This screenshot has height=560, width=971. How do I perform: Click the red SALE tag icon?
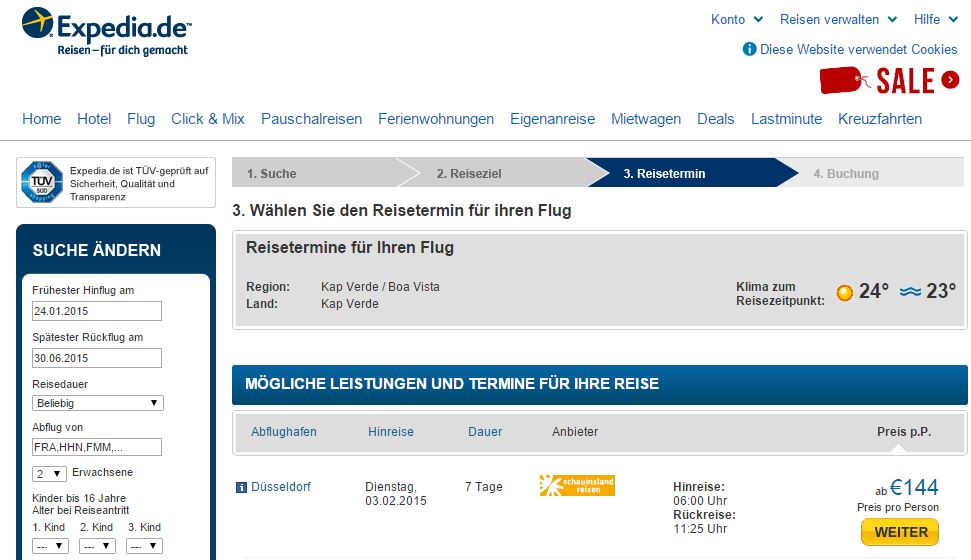(843, 81)
